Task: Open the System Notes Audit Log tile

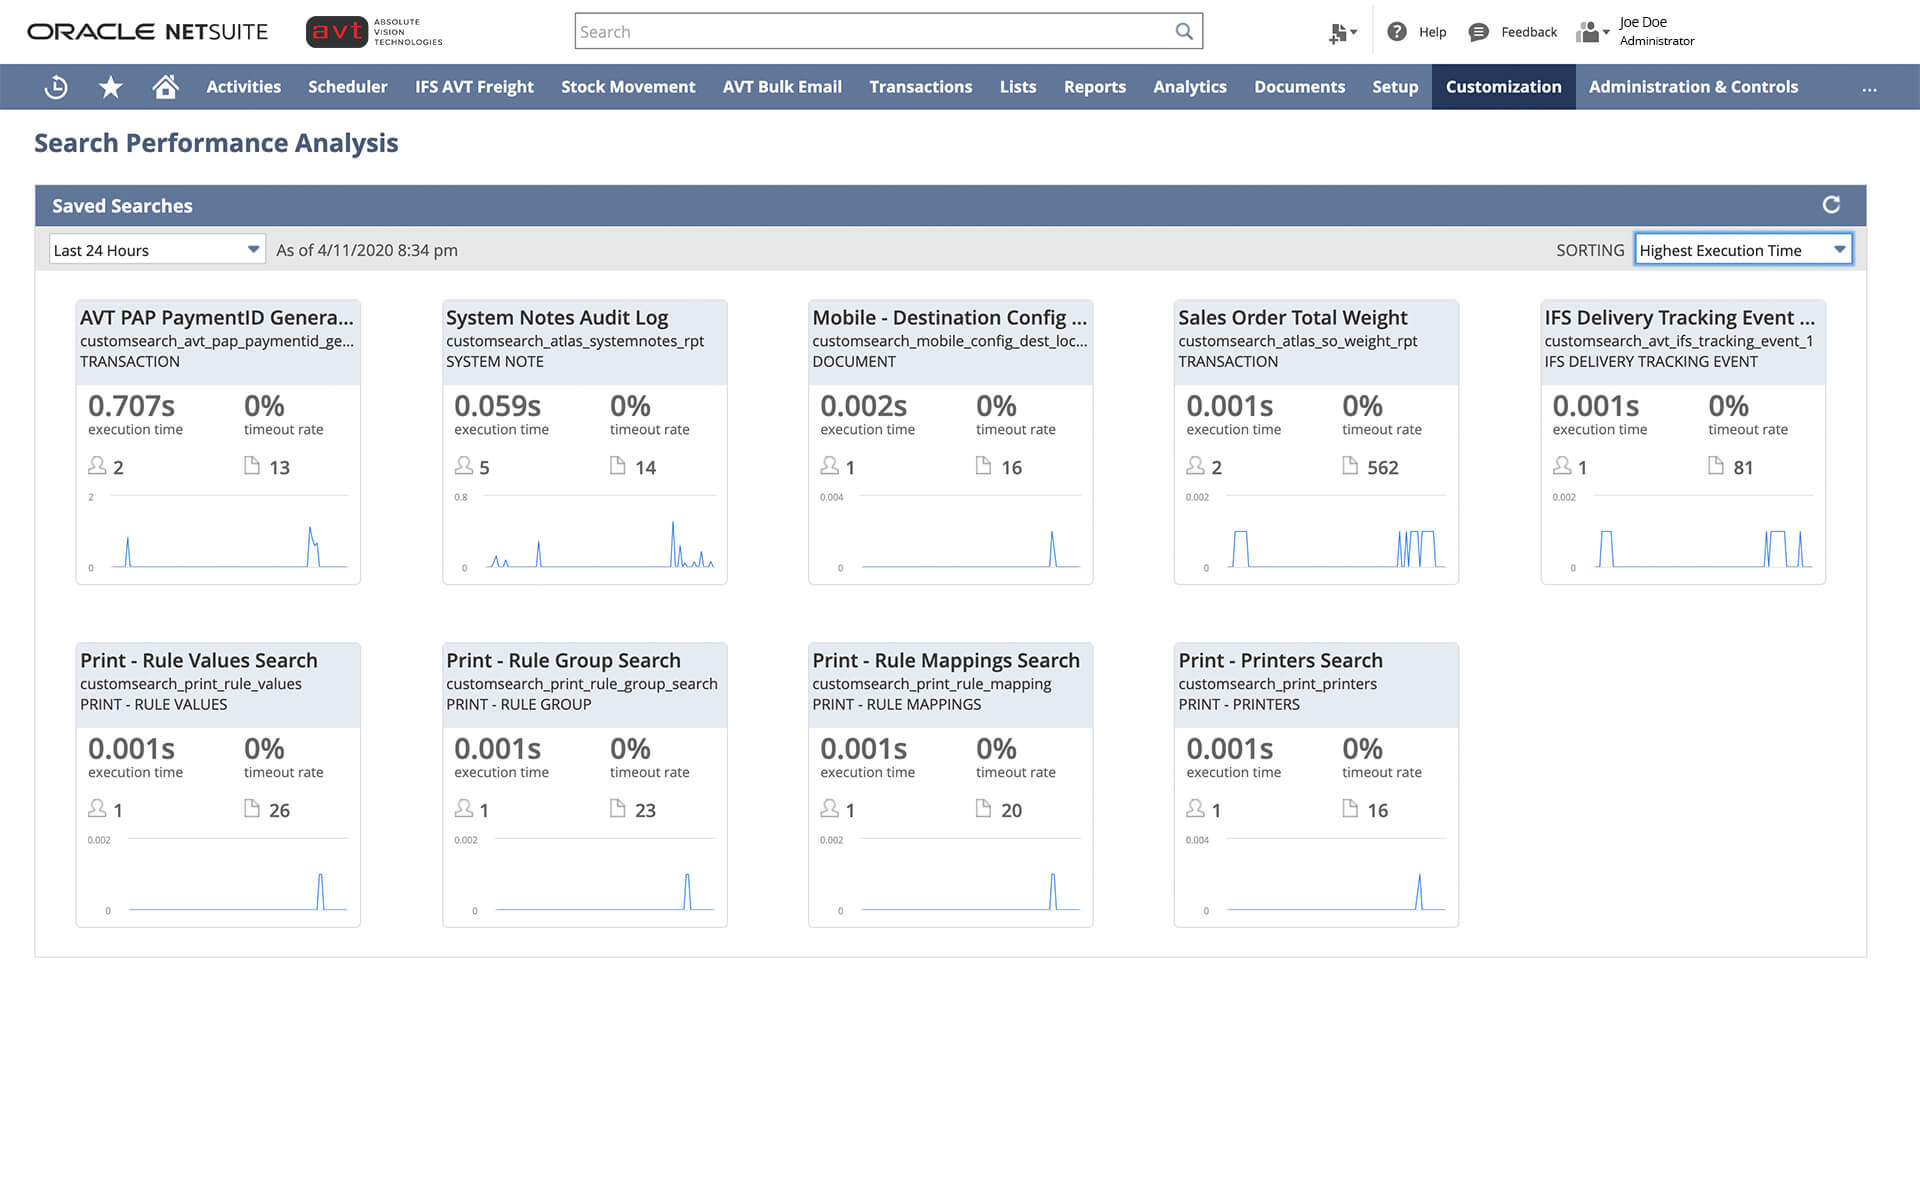Action: tap(556, 318)
